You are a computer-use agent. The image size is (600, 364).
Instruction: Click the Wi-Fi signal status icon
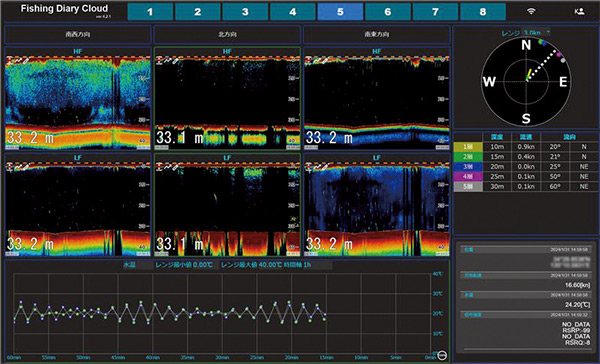point(531,11)
